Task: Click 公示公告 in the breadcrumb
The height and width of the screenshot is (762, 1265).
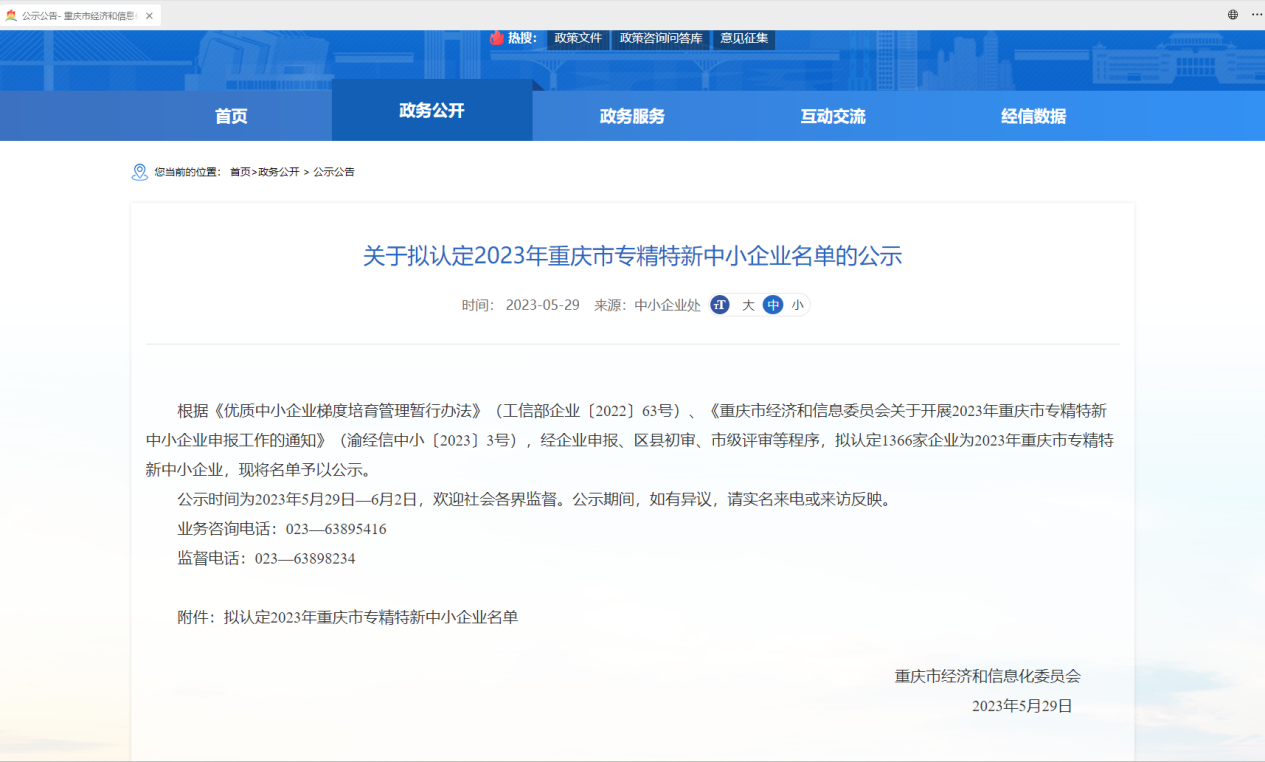Action: (x=334, y=172)
